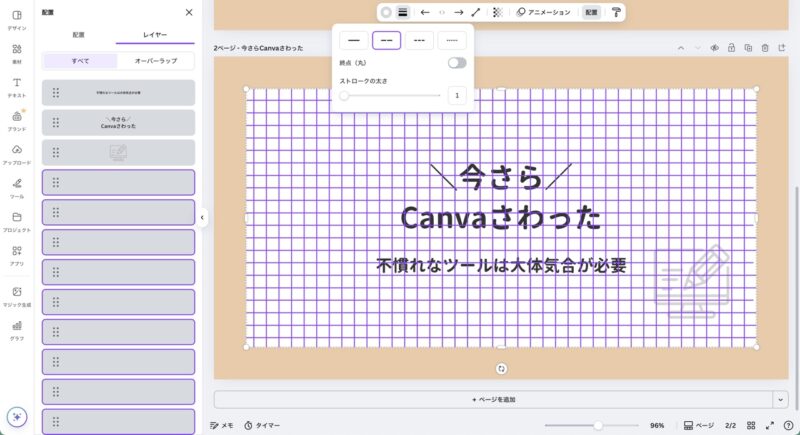This screenshot has width=800, height=435.
Task: Open the line end arrow option
Action: click(459, 12)
